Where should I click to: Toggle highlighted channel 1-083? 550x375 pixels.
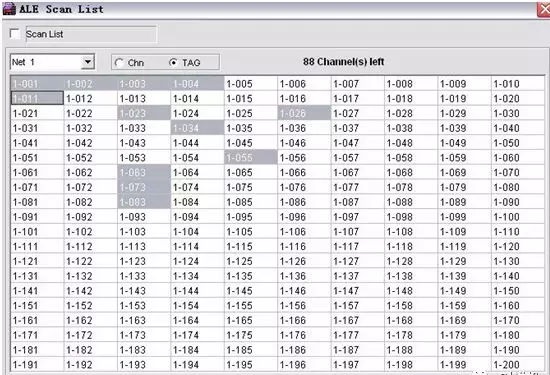click(x=144, y=202)
